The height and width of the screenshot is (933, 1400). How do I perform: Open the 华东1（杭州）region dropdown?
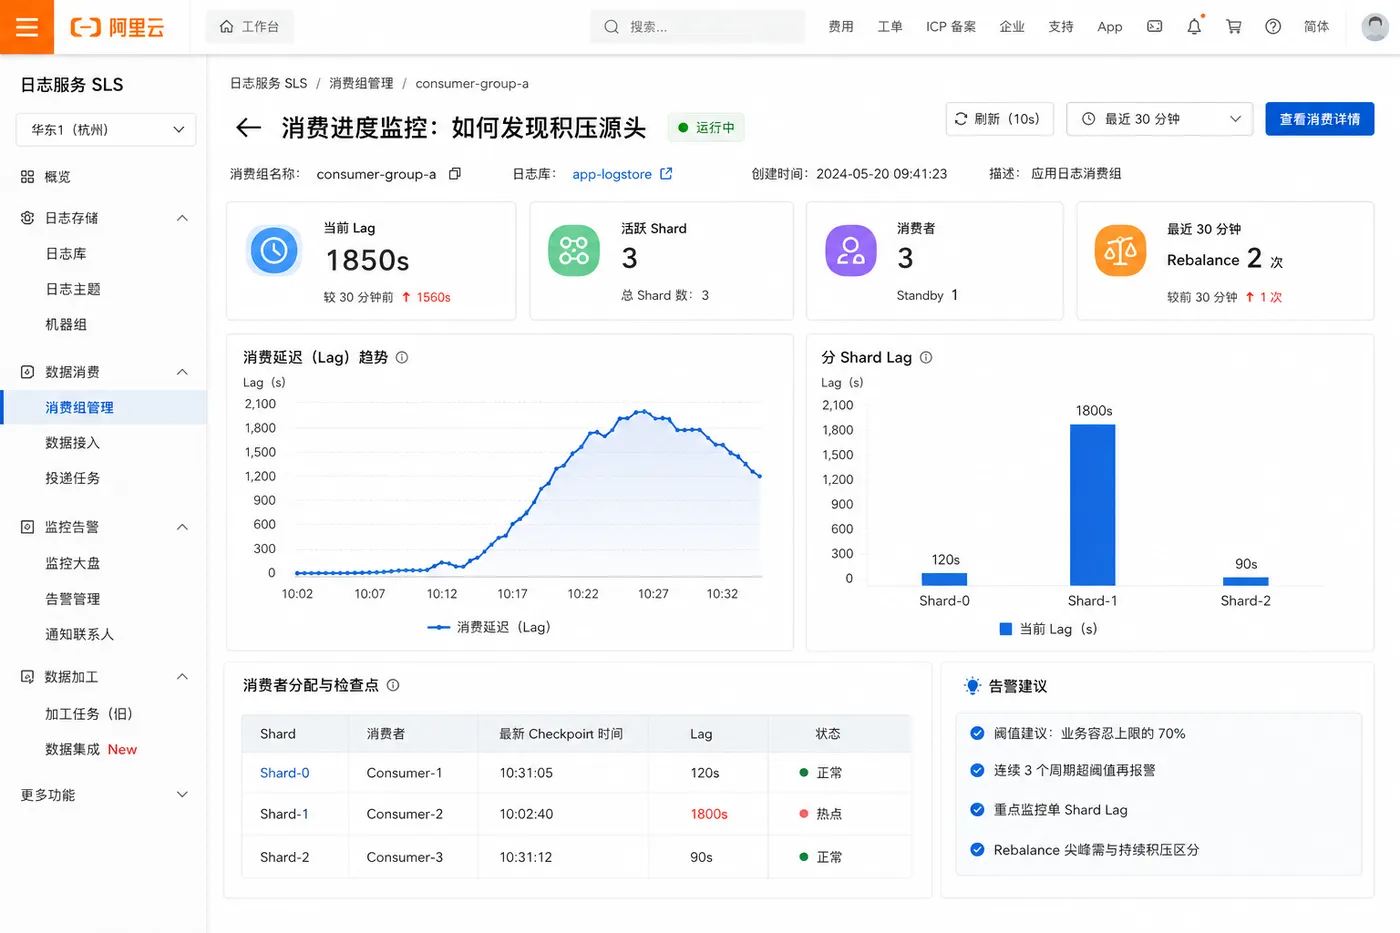click(x=106, y=130)
